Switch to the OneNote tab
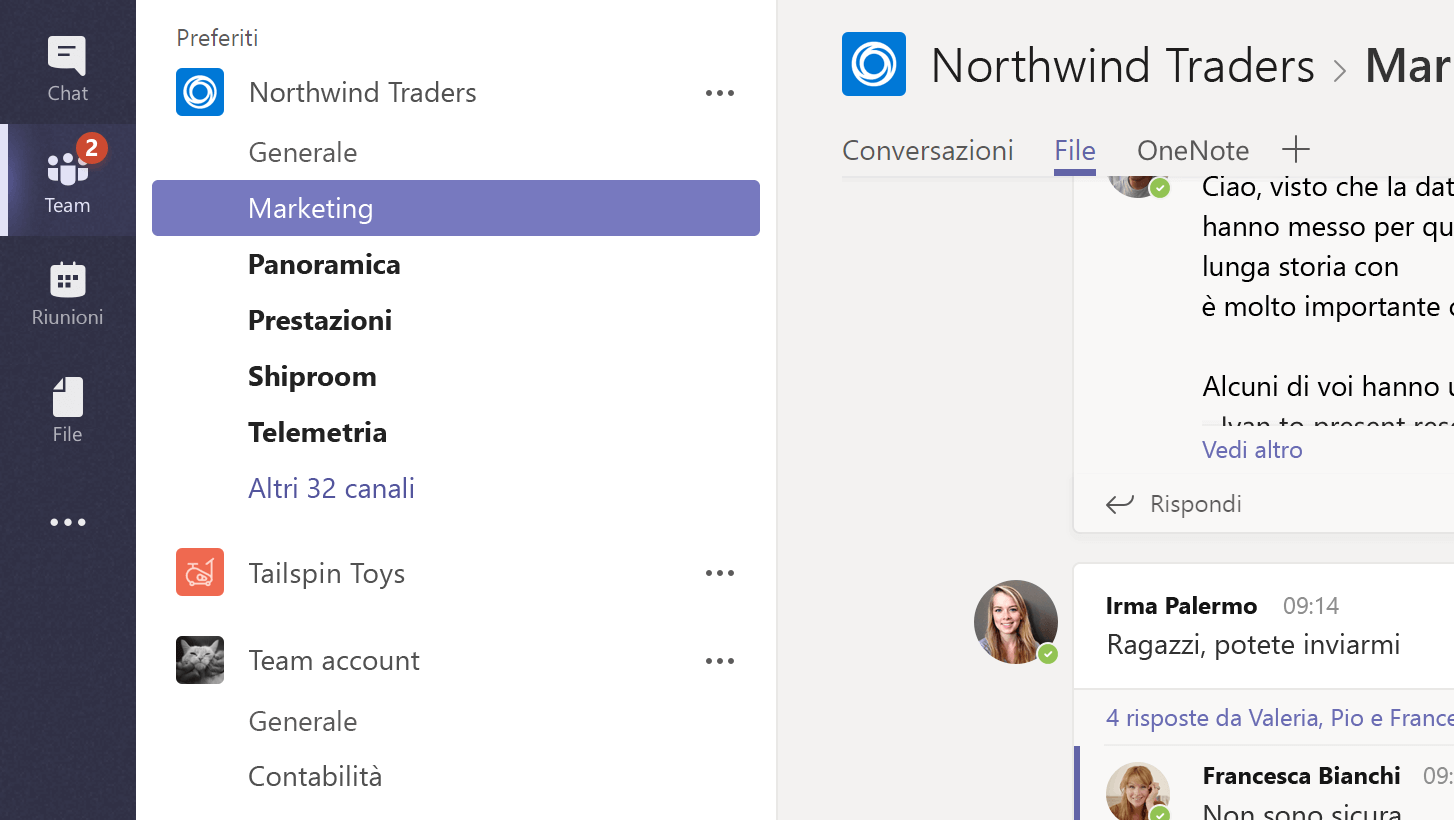 (x=1192, y=151)
